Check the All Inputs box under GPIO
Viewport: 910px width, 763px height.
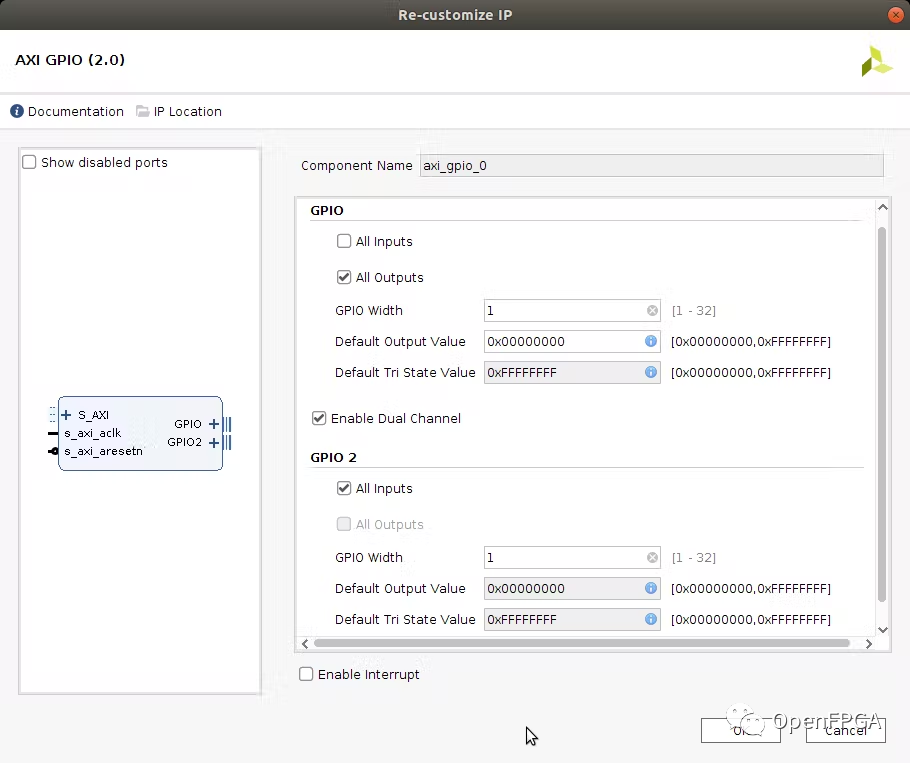point(344,242)
